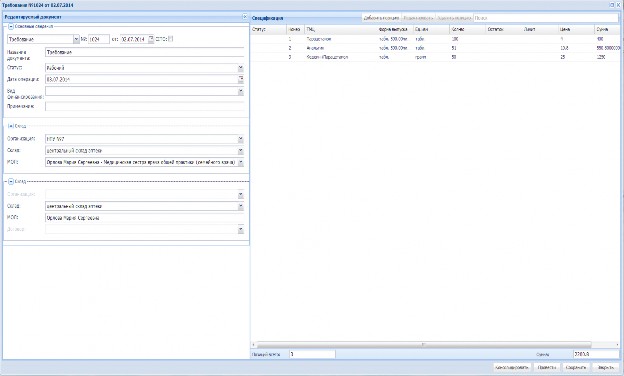Sort grid by the Форма выпуска column header

[395, 29]
